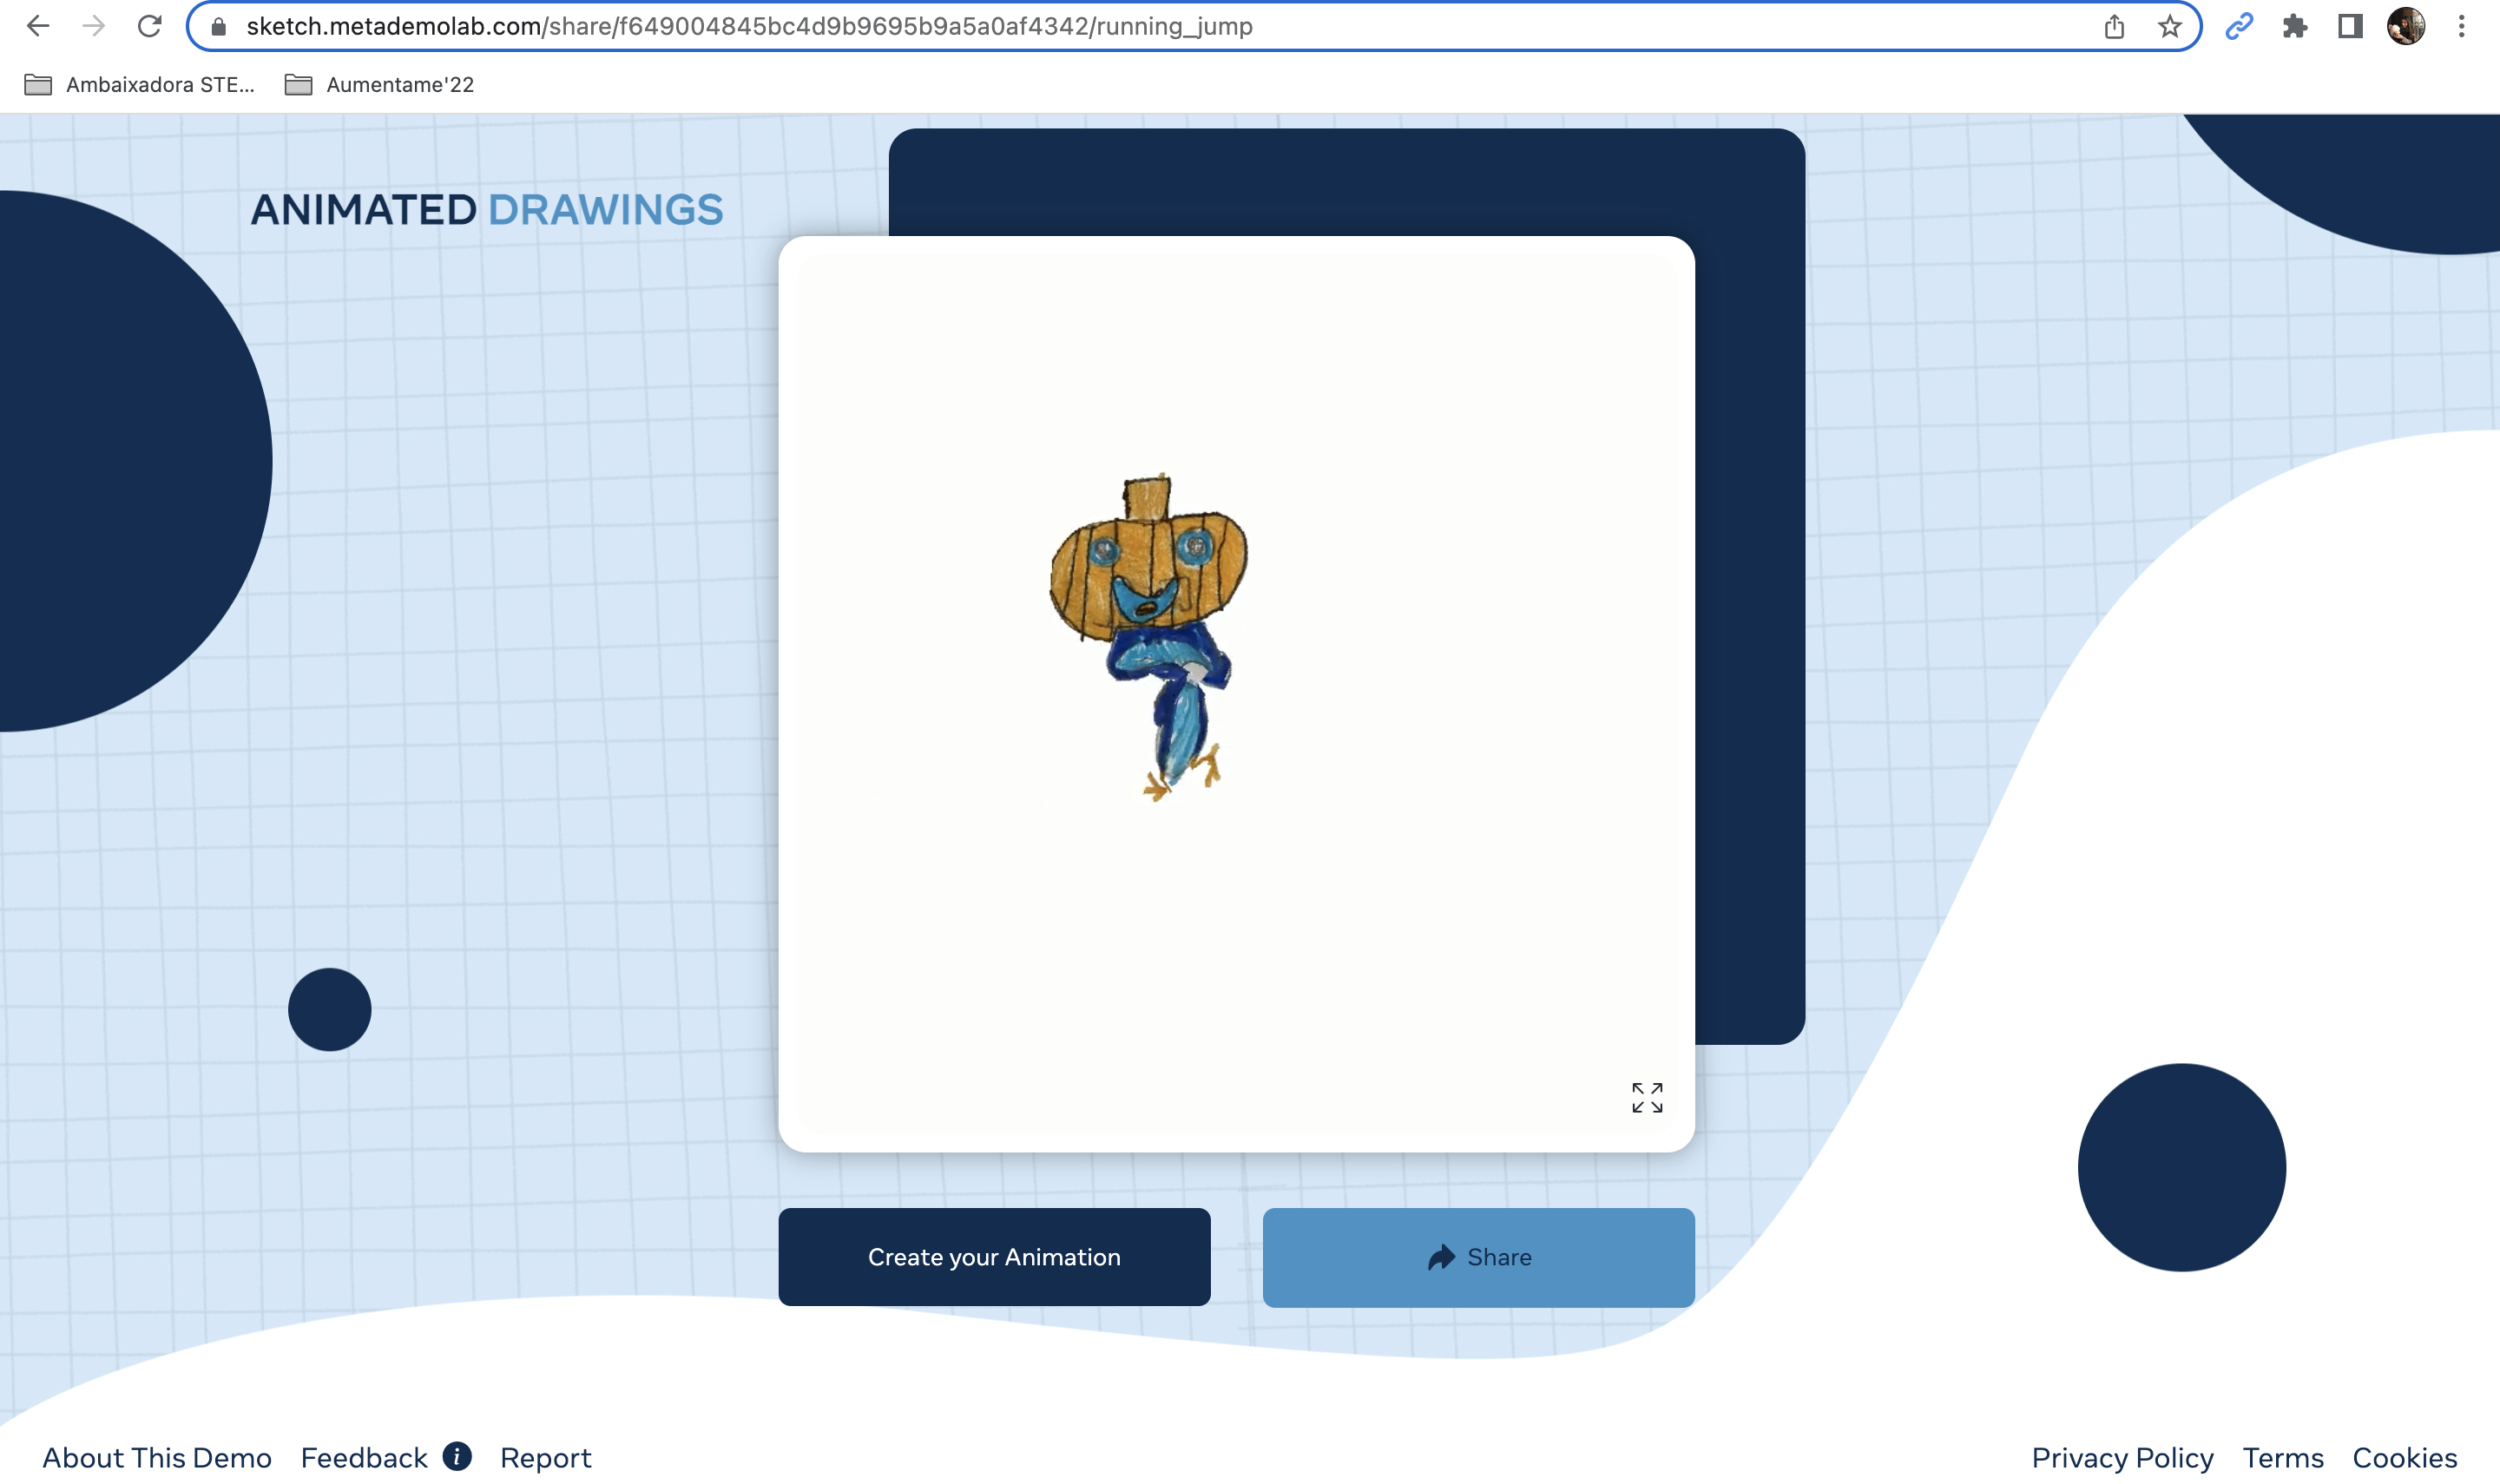Viewport: 2500px width, 1484px height.
Task: Reload the current page
Action: [x=148, y=26]
